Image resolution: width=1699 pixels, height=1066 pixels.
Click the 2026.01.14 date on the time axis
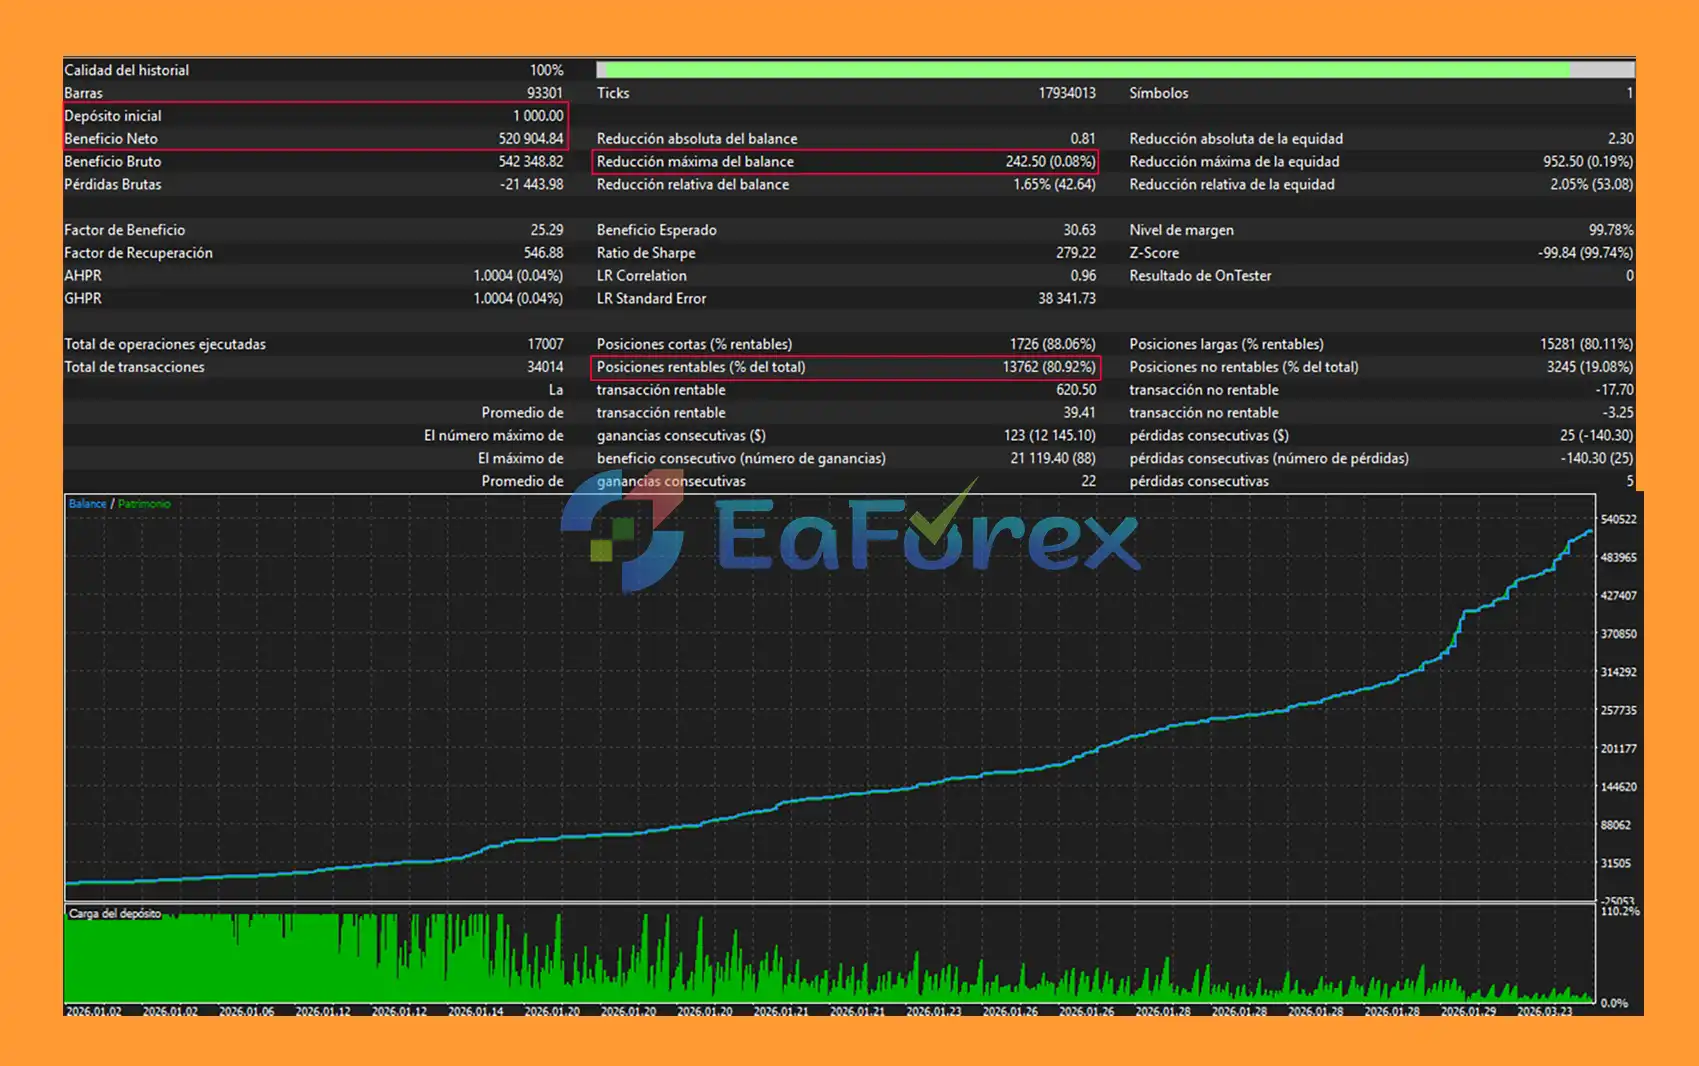click(x=475, y=1011)
